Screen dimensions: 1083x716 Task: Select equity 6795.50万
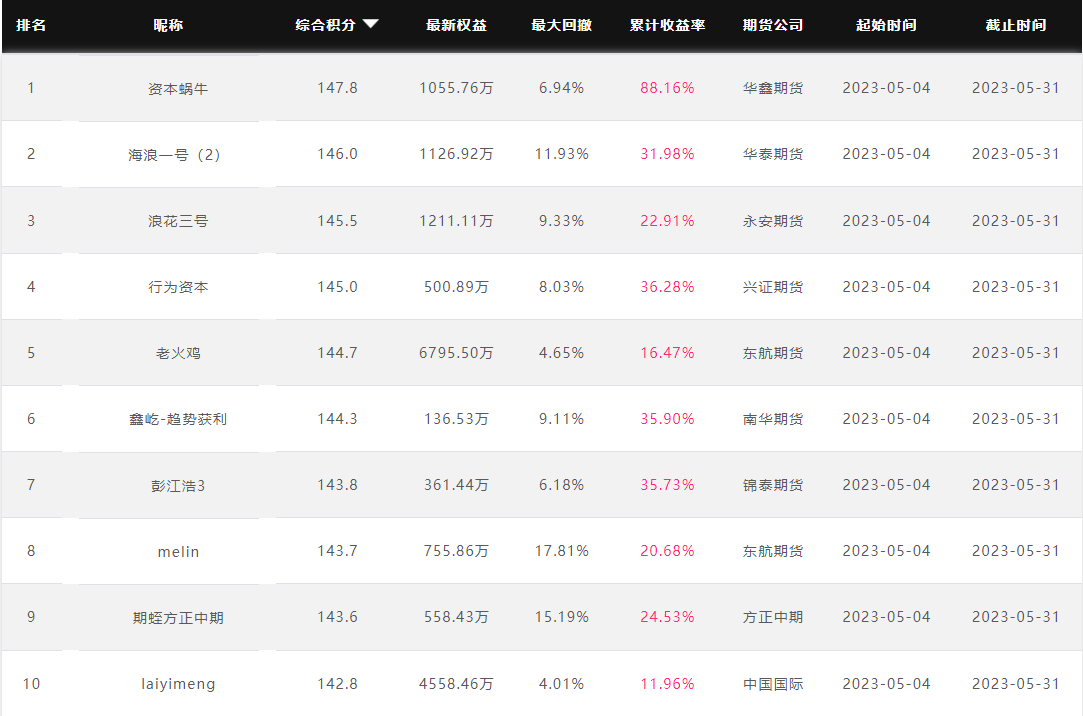456,353
